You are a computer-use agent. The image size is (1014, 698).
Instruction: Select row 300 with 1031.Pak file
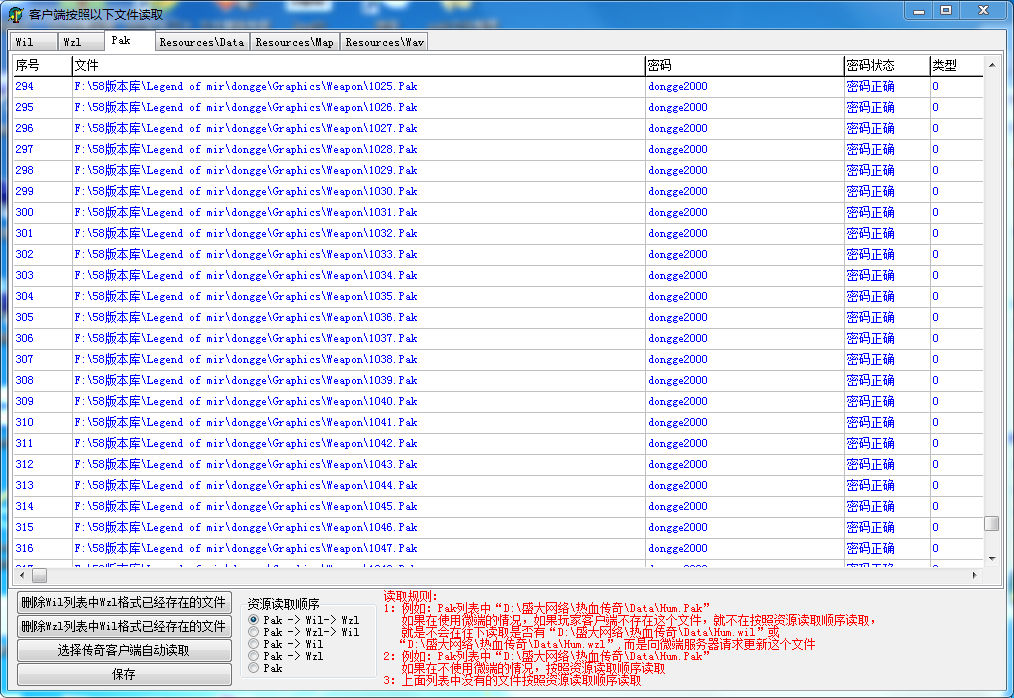[x=245, y=212]
